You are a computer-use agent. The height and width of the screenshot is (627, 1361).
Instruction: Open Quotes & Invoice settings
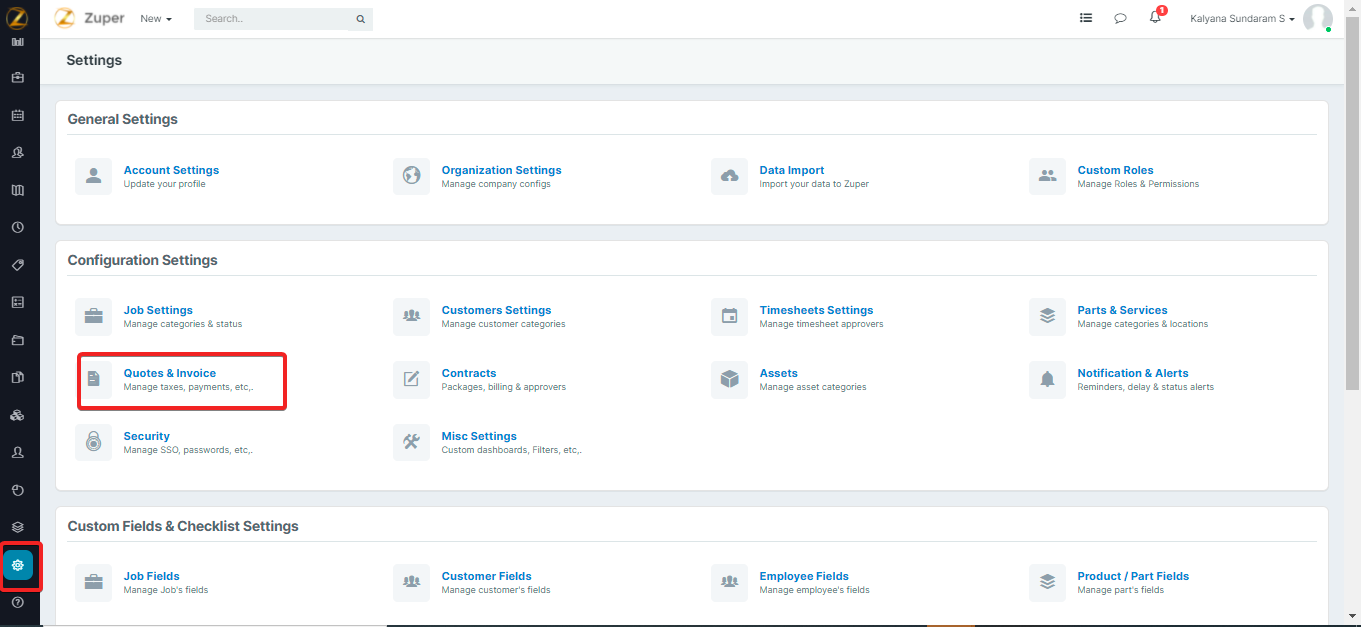coord(170,373)
